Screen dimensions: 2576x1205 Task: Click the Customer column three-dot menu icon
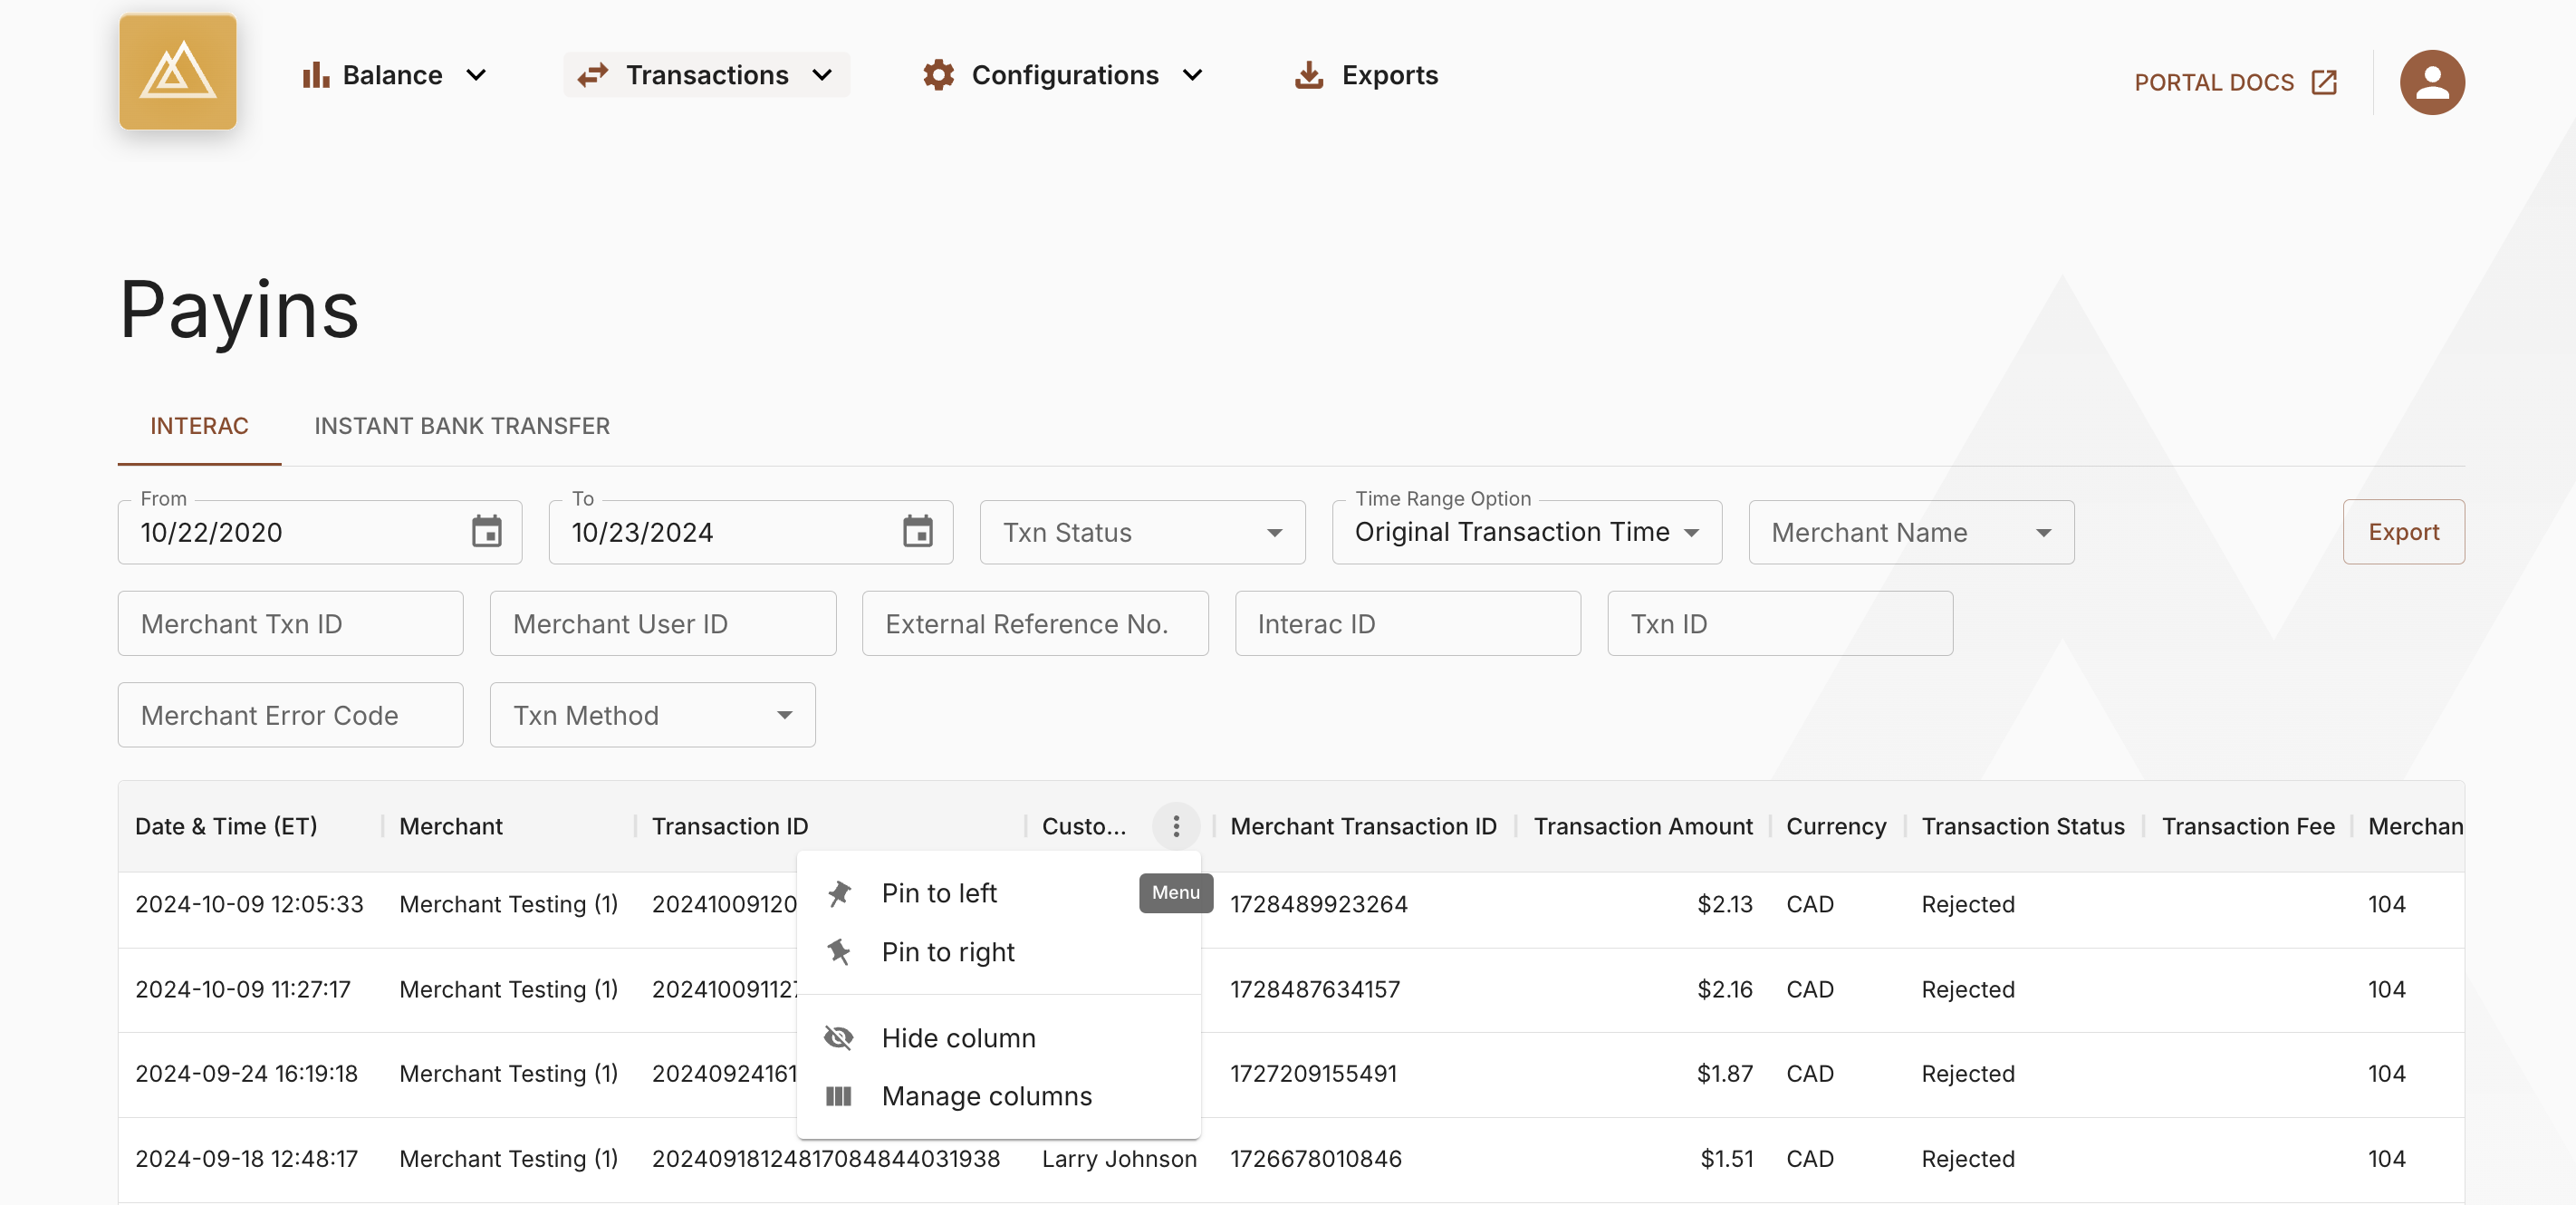[1175, 826]
